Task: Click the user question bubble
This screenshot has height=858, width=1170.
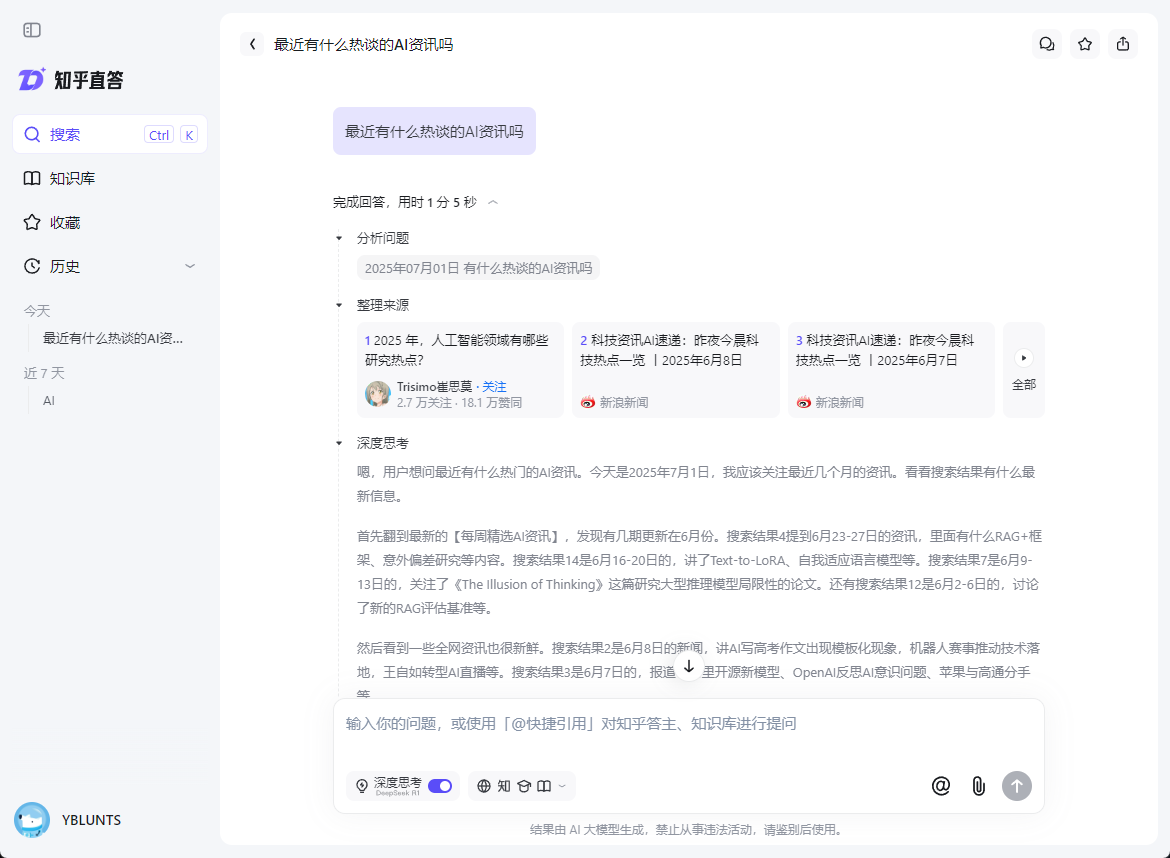Action: click(434, 131)
